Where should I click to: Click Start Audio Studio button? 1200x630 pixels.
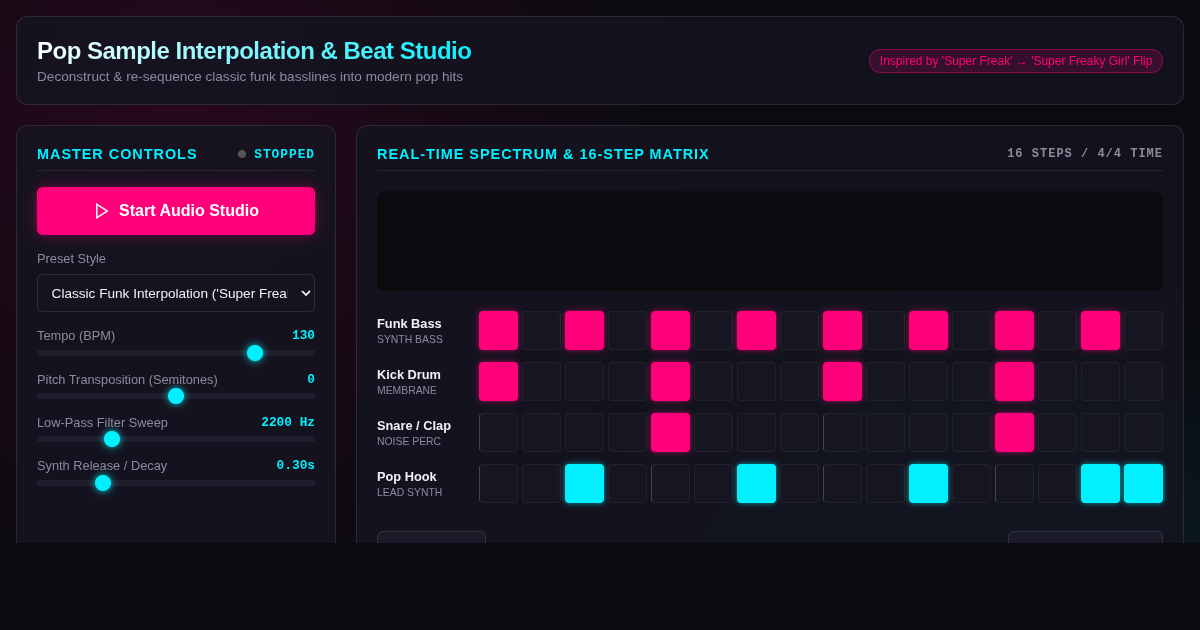click(x=176, y=211)
